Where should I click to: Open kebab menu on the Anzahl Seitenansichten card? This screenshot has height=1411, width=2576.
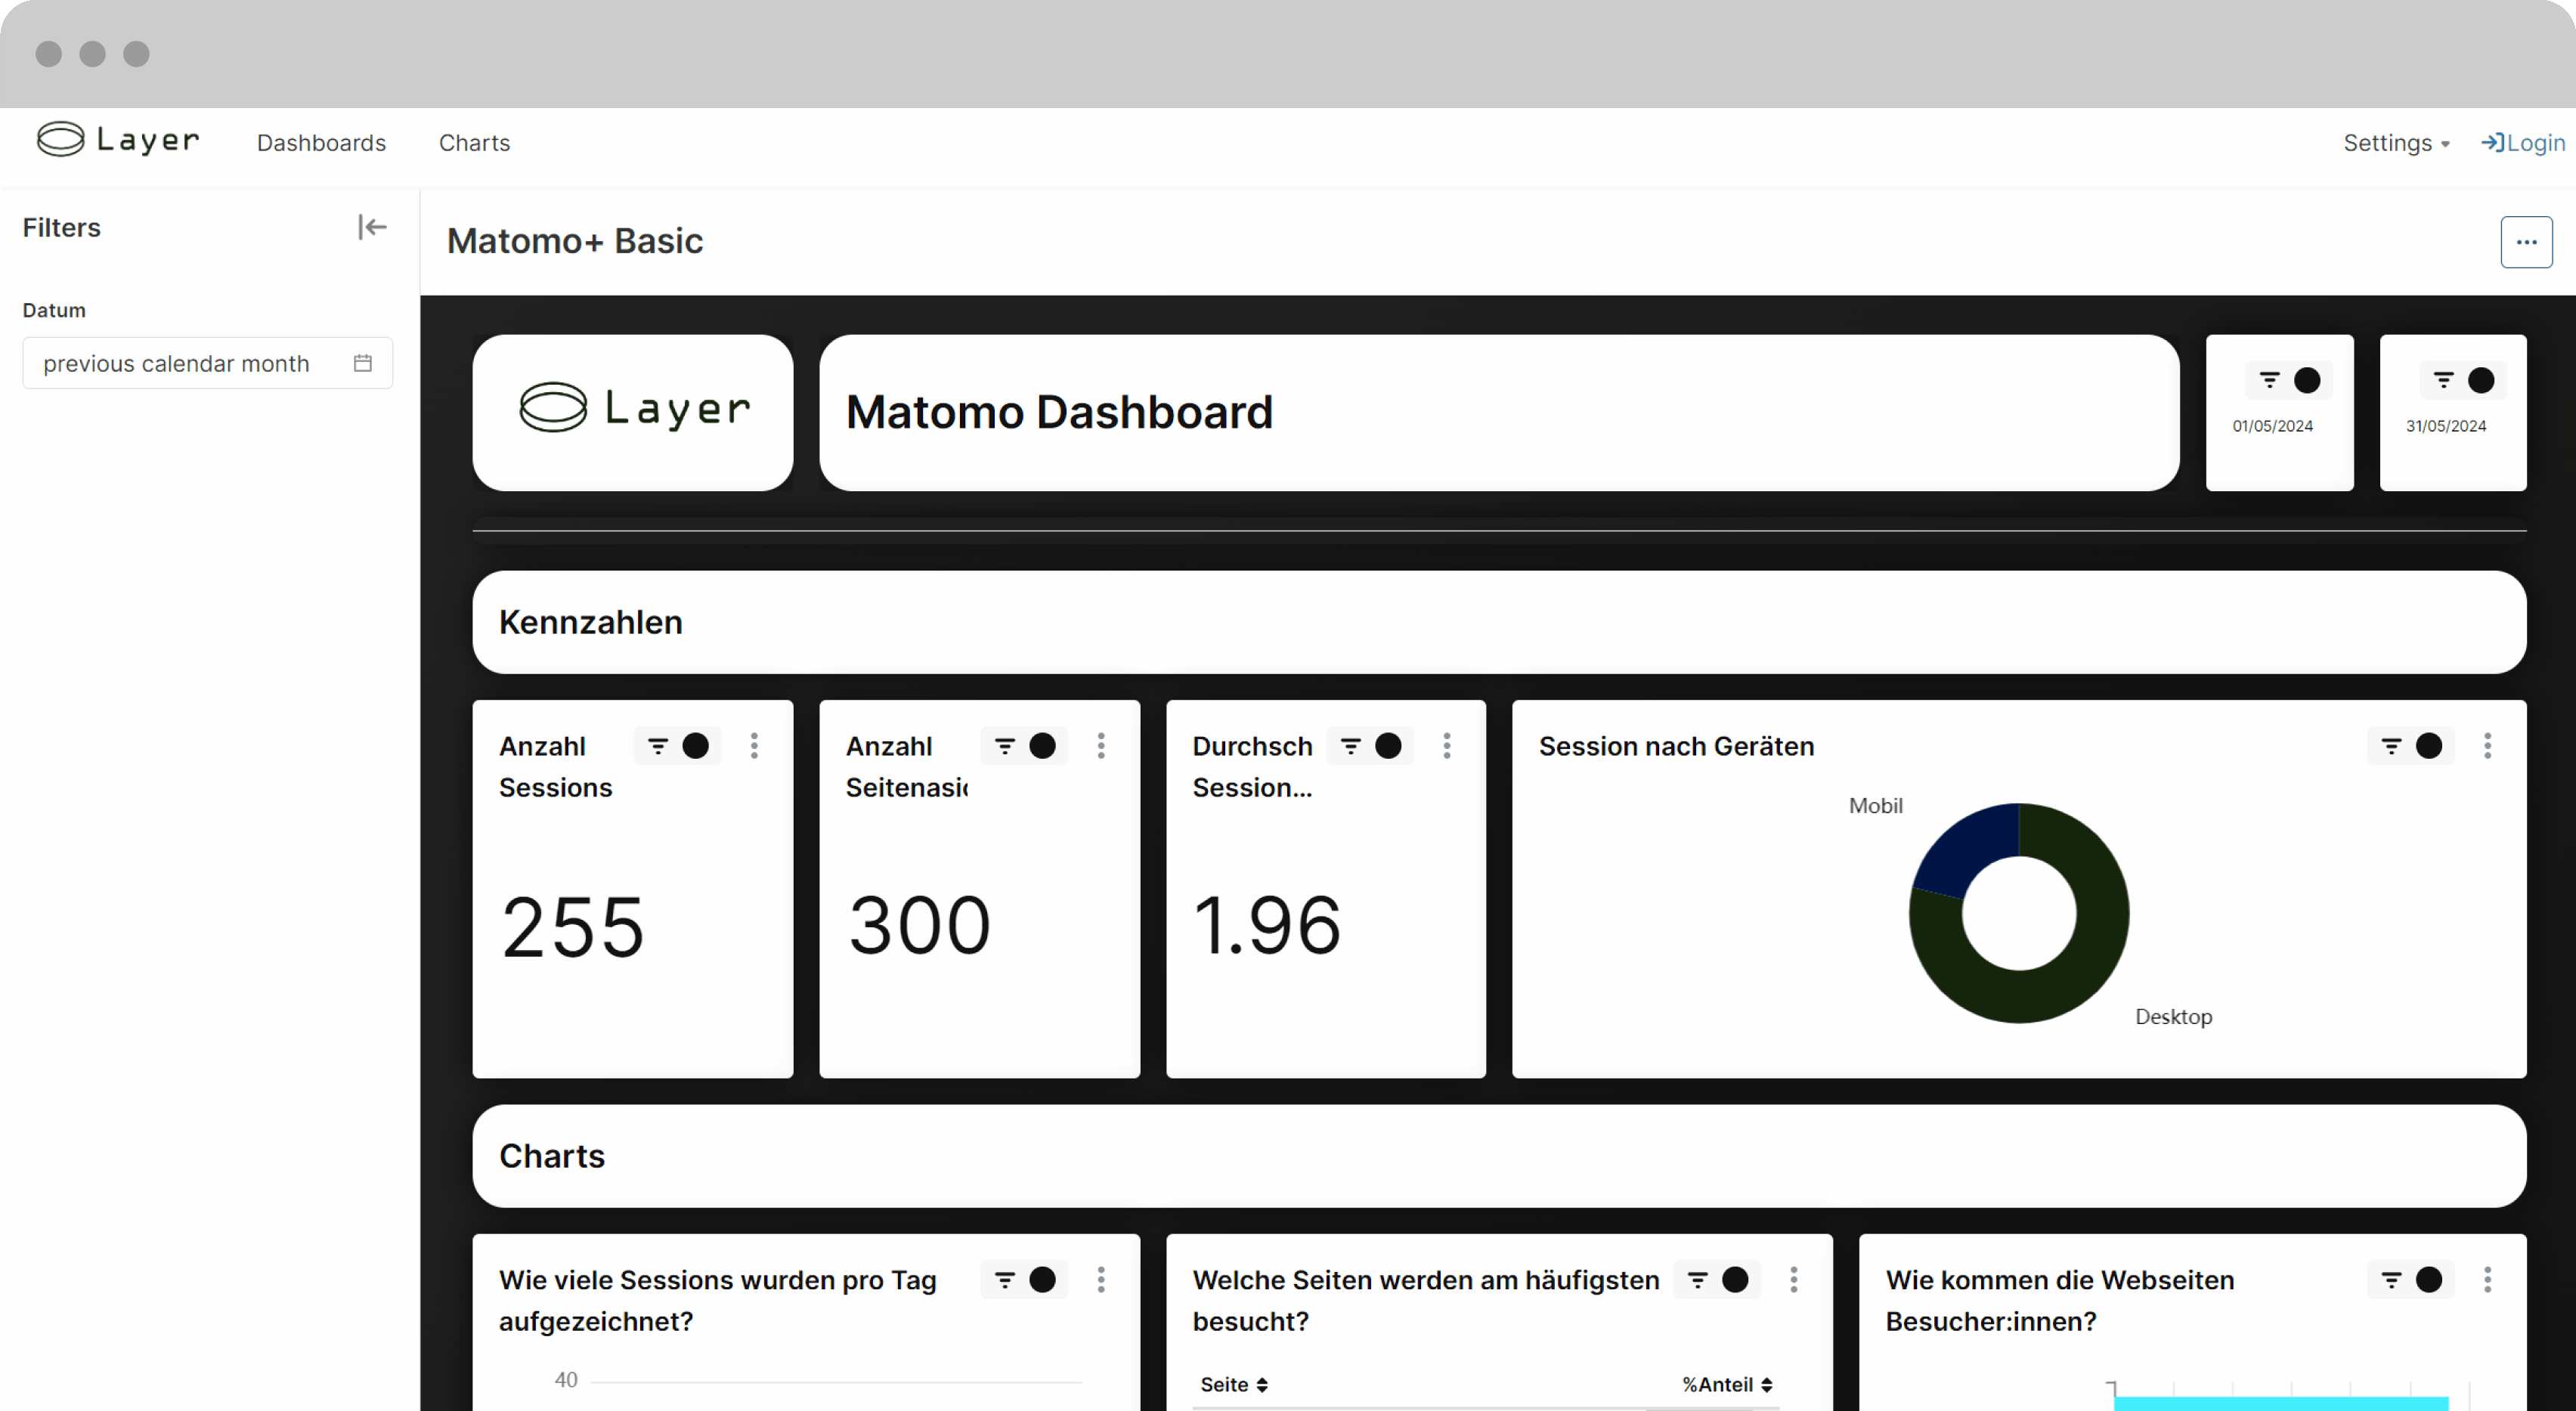[x=1101, y=746]
